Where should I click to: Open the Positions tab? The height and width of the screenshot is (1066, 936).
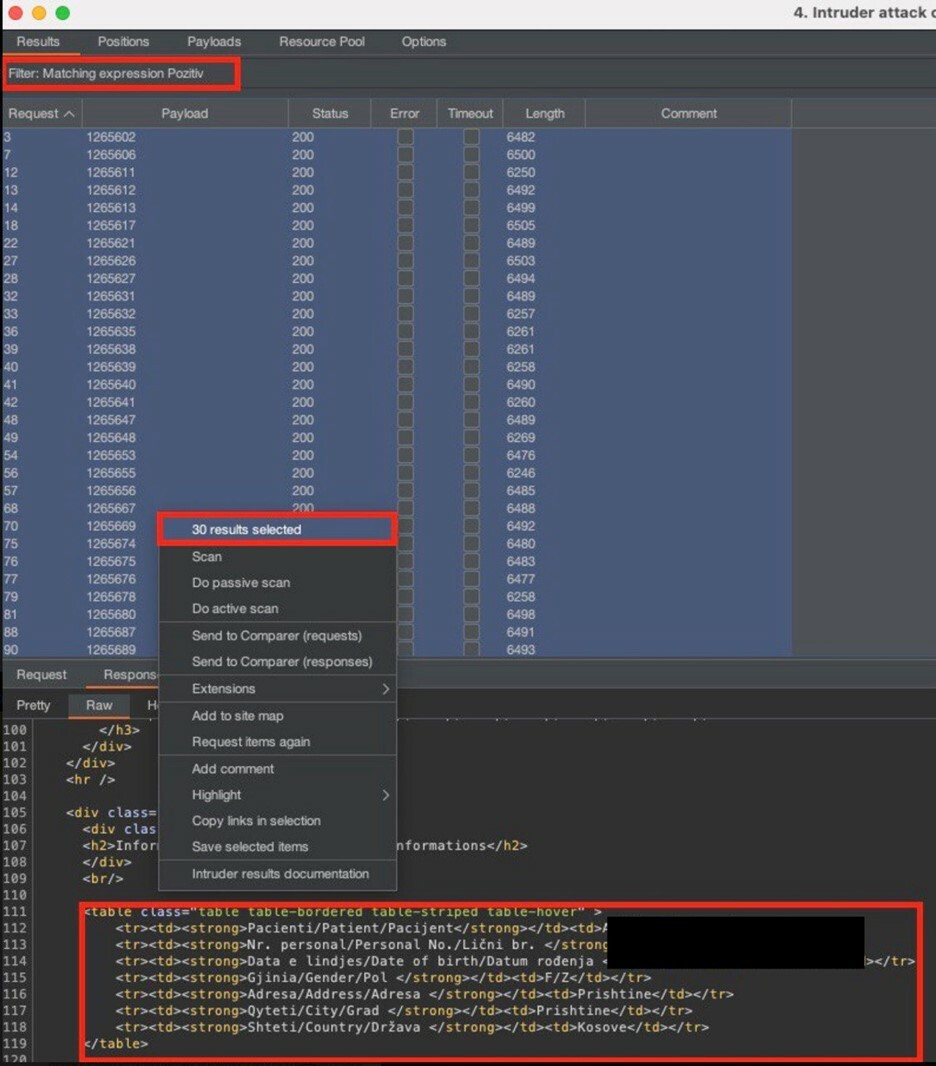click(123, 41)
